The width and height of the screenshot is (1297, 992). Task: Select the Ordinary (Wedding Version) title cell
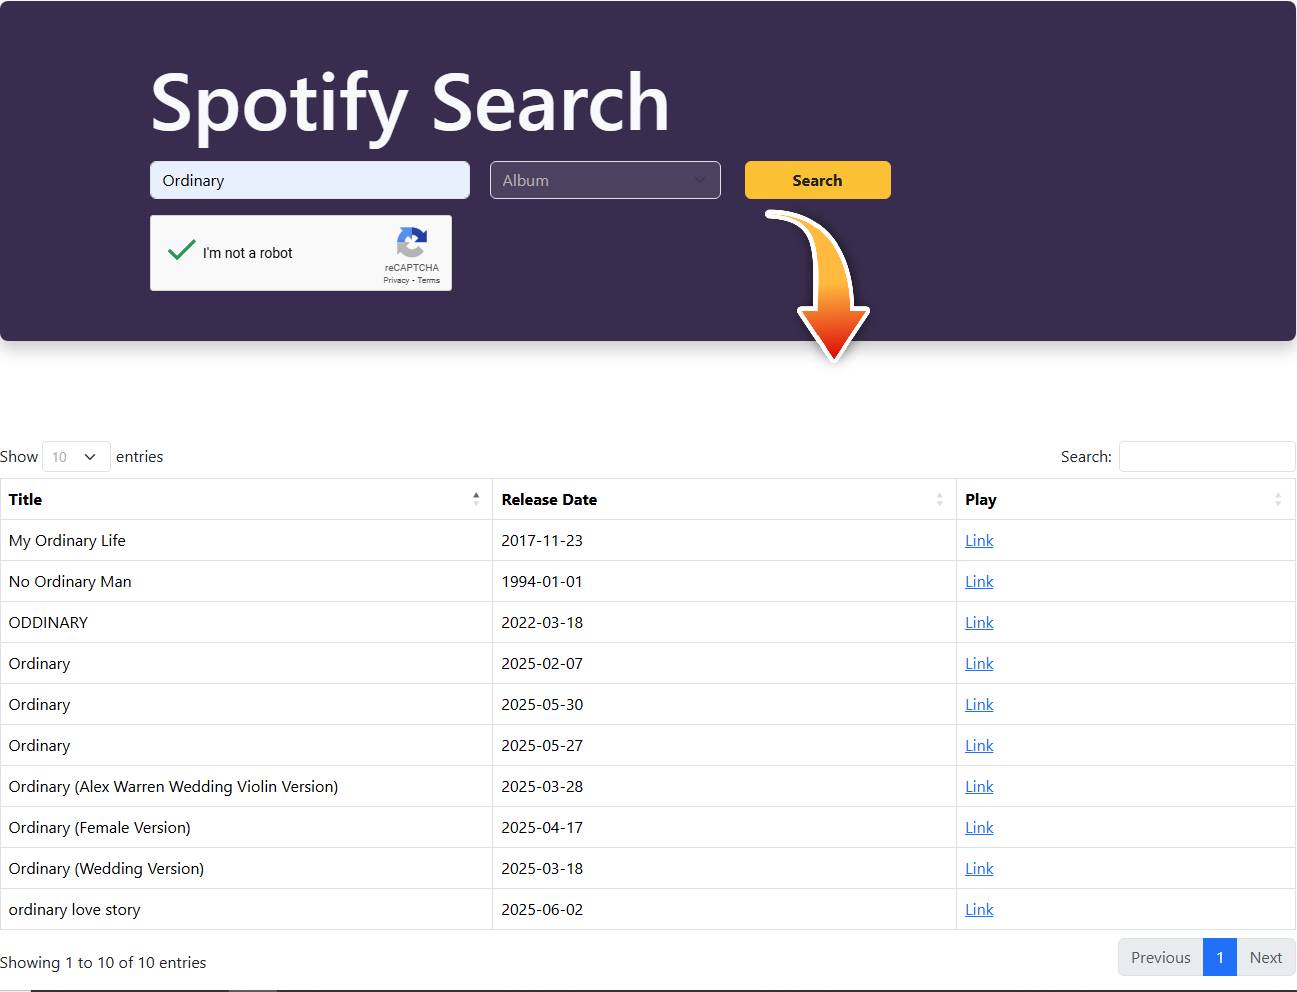point(246,868)
